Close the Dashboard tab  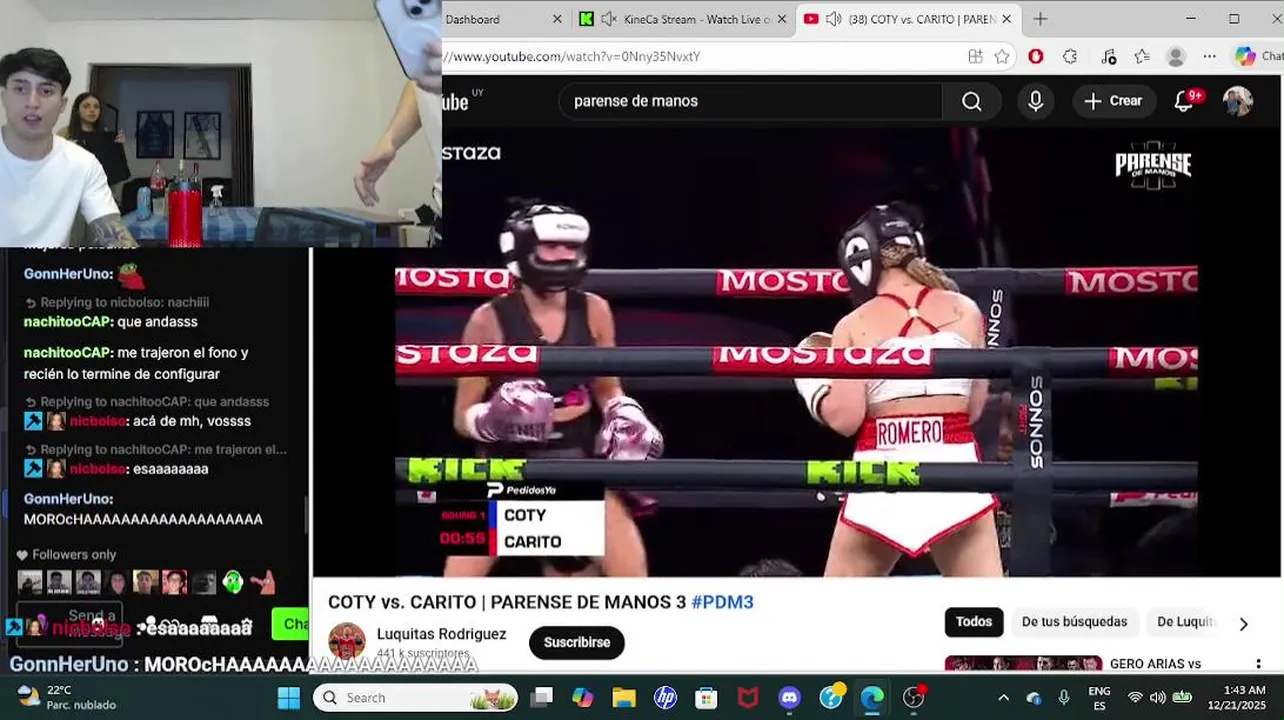tap(557, 19)
